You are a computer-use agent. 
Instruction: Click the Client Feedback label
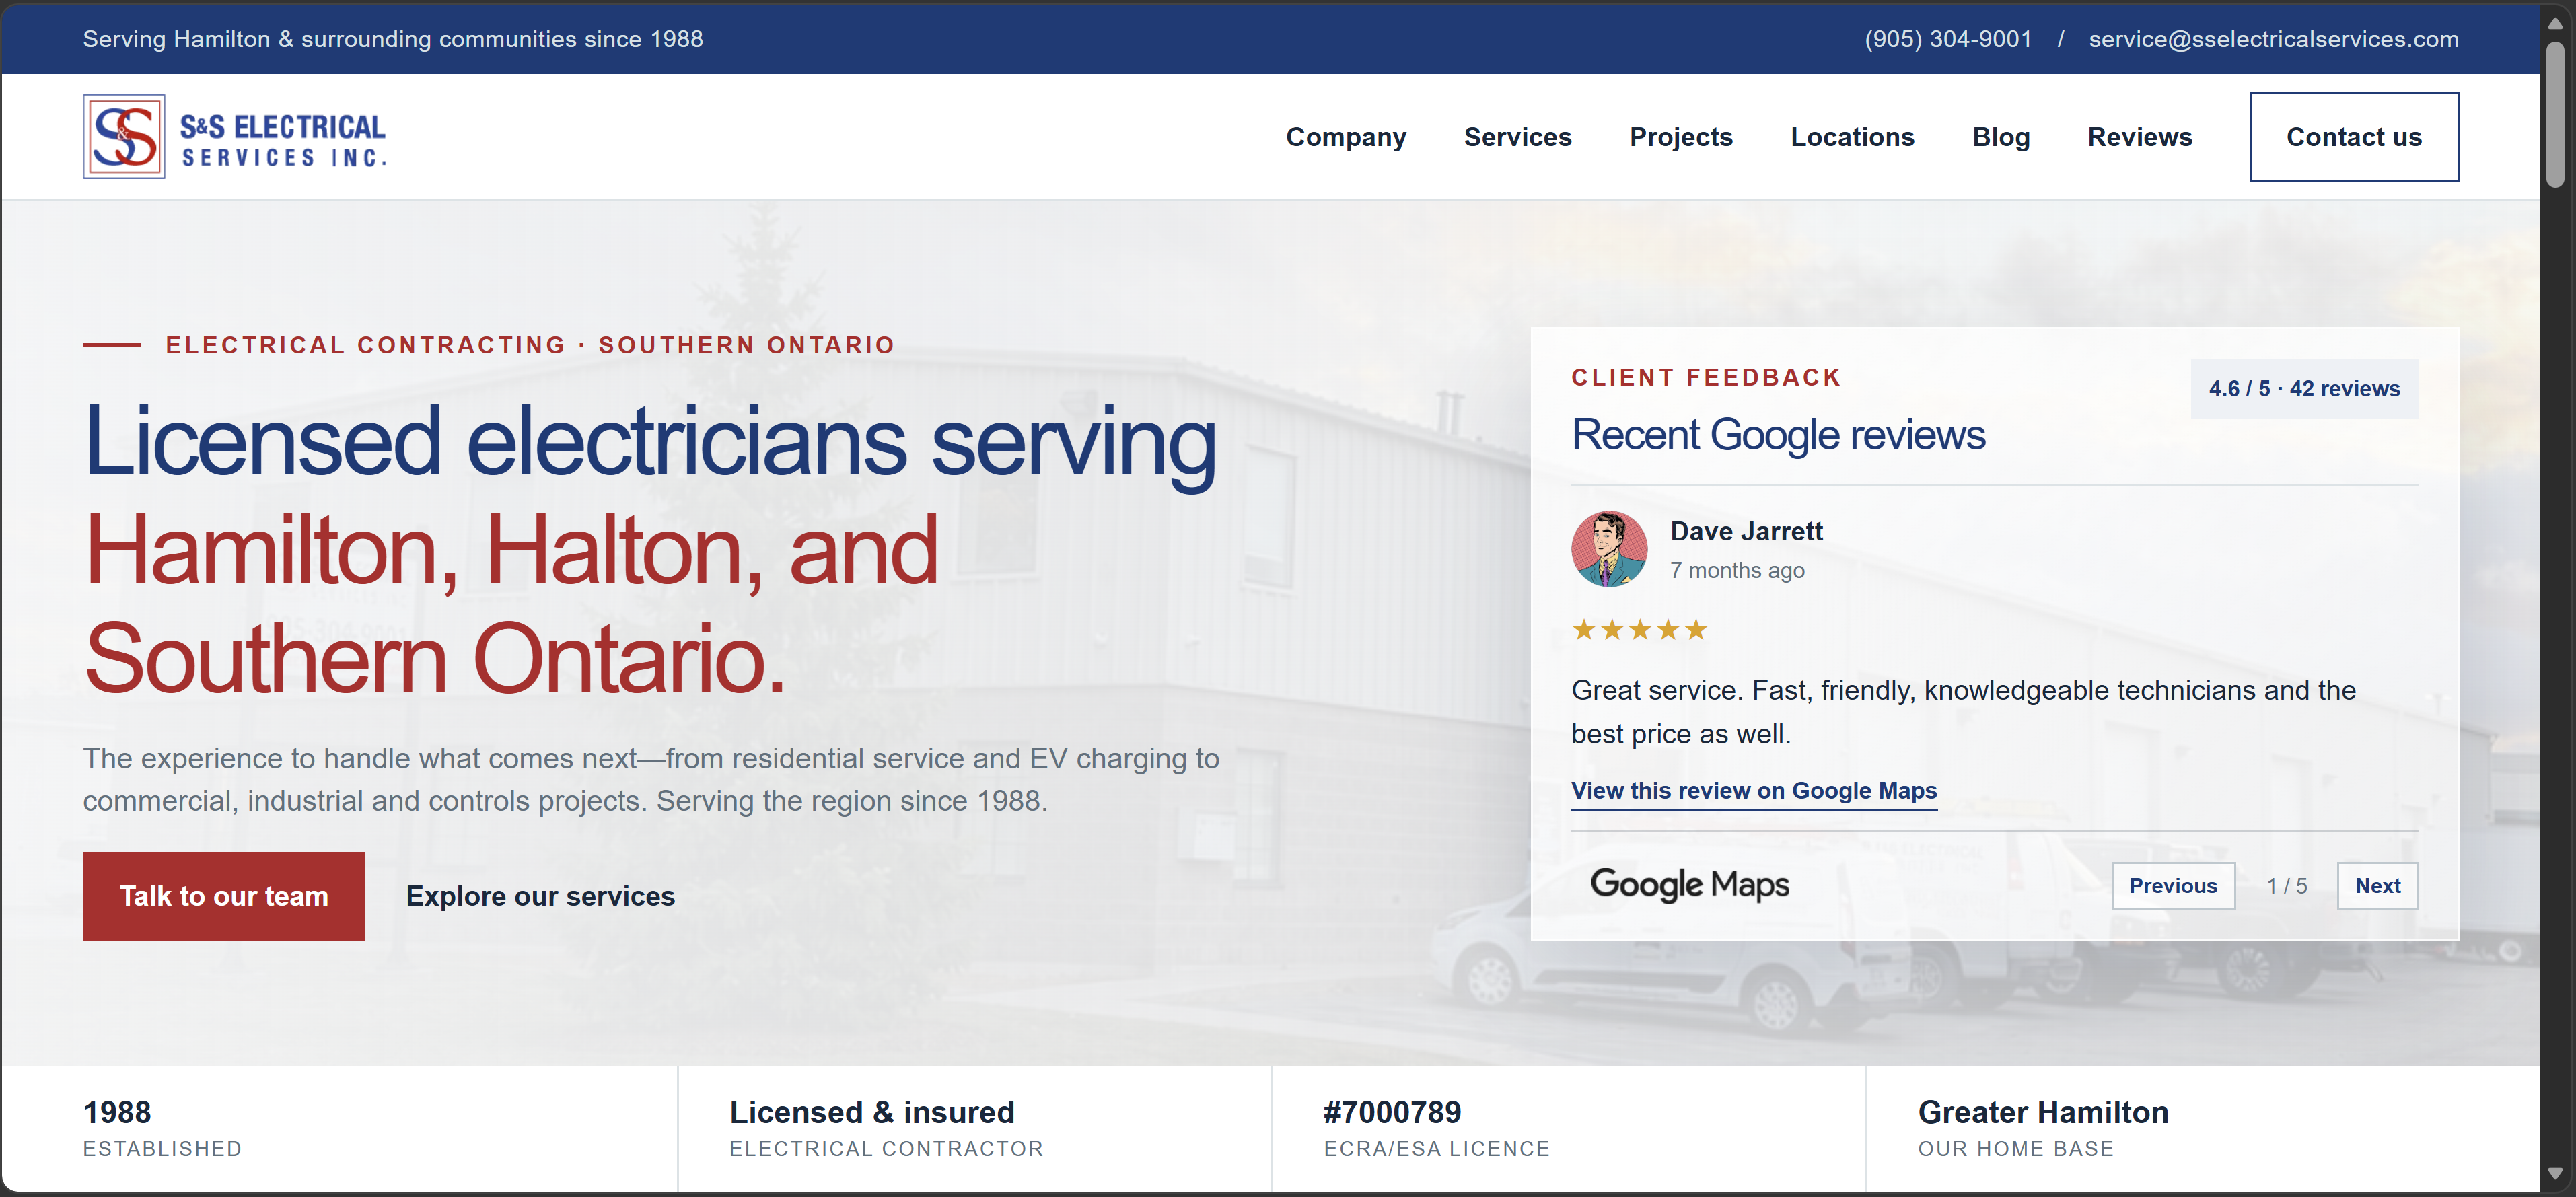[1706, 378]
